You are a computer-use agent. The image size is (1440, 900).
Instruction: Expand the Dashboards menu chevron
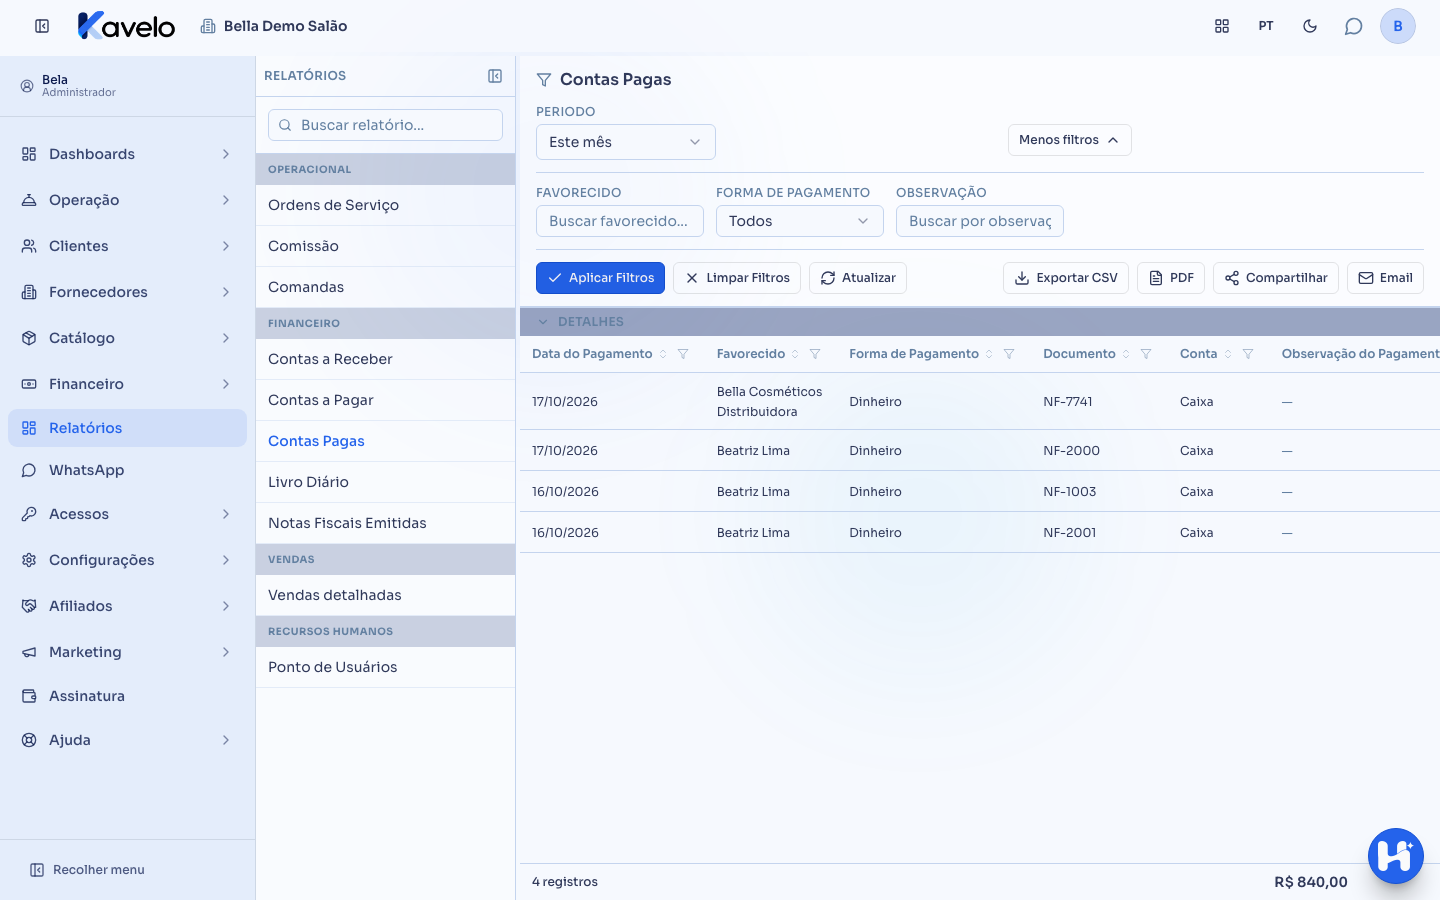point(226,154)
